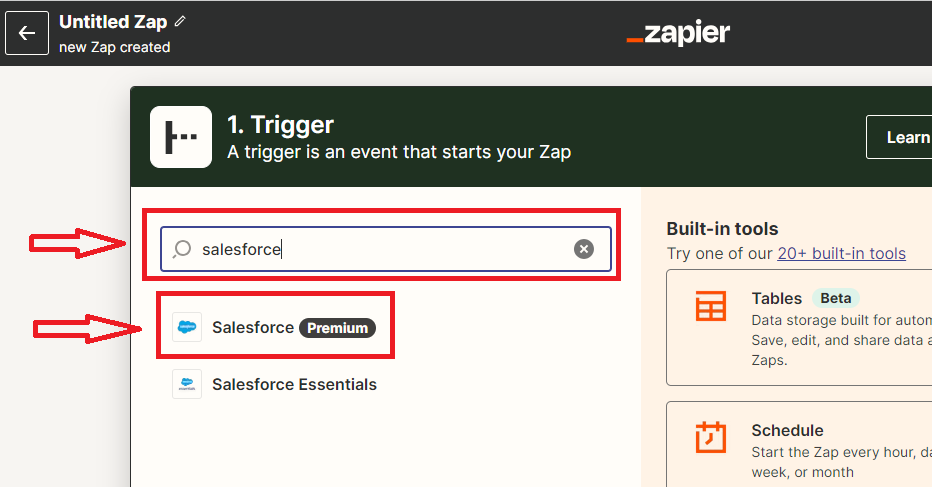Click the search magnifier icon
932x487 pixels.
click(182, 249)
